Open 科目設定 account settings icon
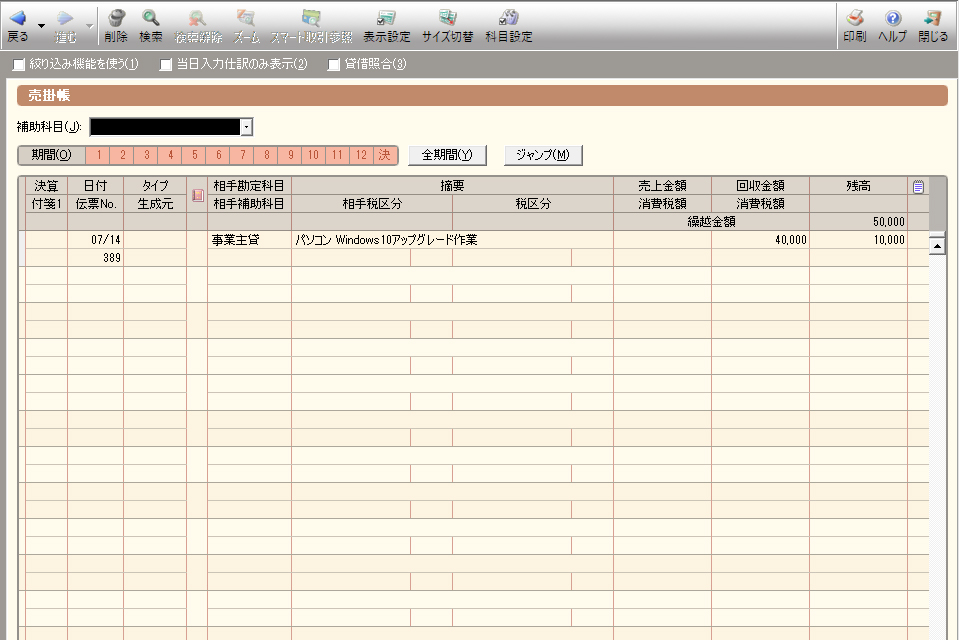Viewport: 960px width, 640px height. pyautogui.click(x=509, y=18)
